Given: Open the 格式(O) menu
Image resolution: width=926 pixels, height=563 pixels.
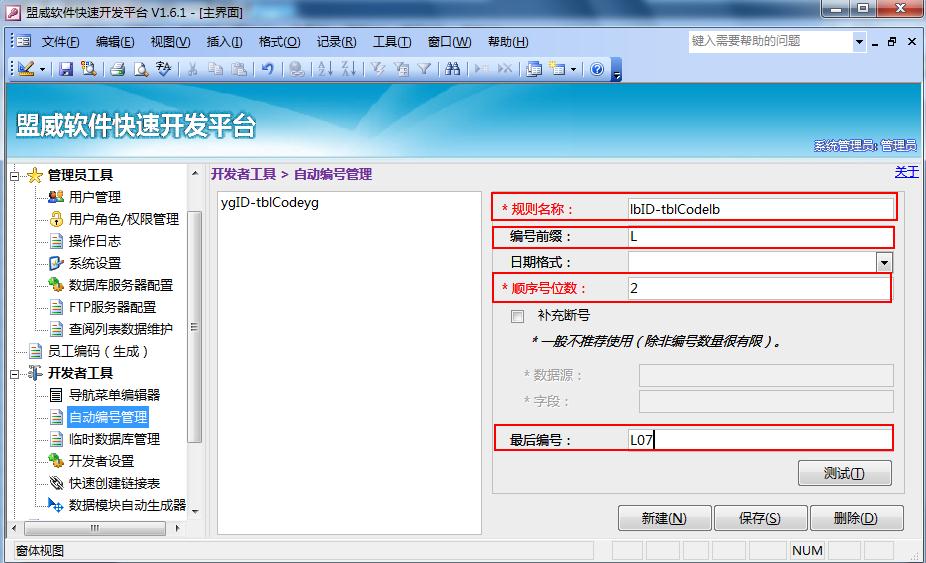Looking at the screenshot, I should pos(279,41).
